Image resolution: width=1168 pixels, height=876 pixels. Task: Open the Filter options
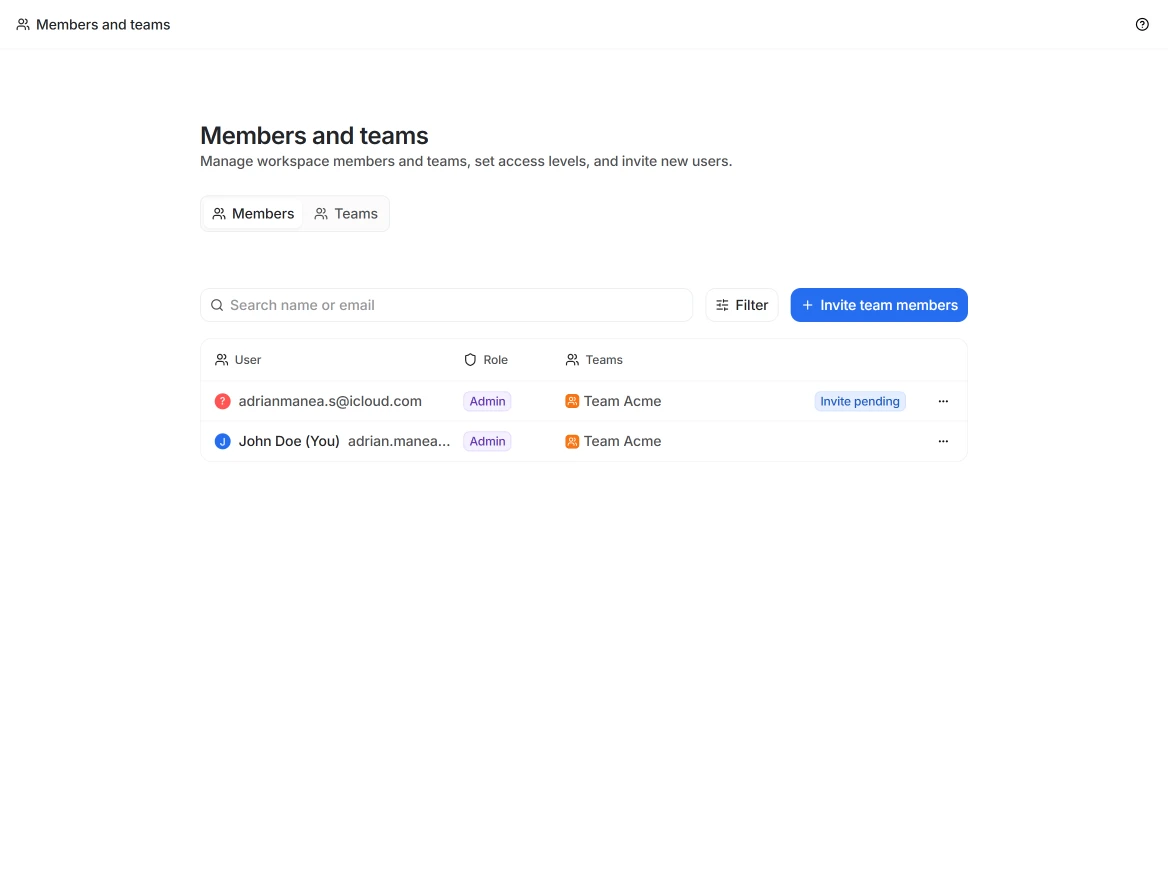742,305
